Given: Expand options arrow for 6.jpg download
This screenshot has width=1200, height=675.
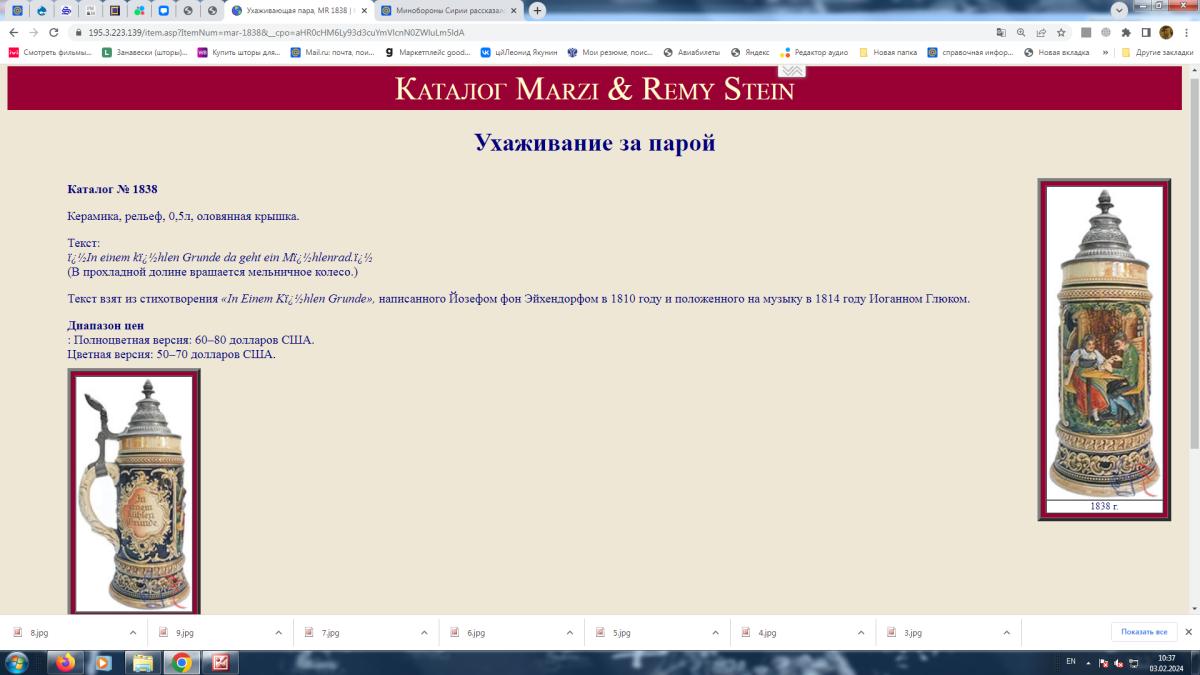Looking at the screenshot, I should (570, 632).
